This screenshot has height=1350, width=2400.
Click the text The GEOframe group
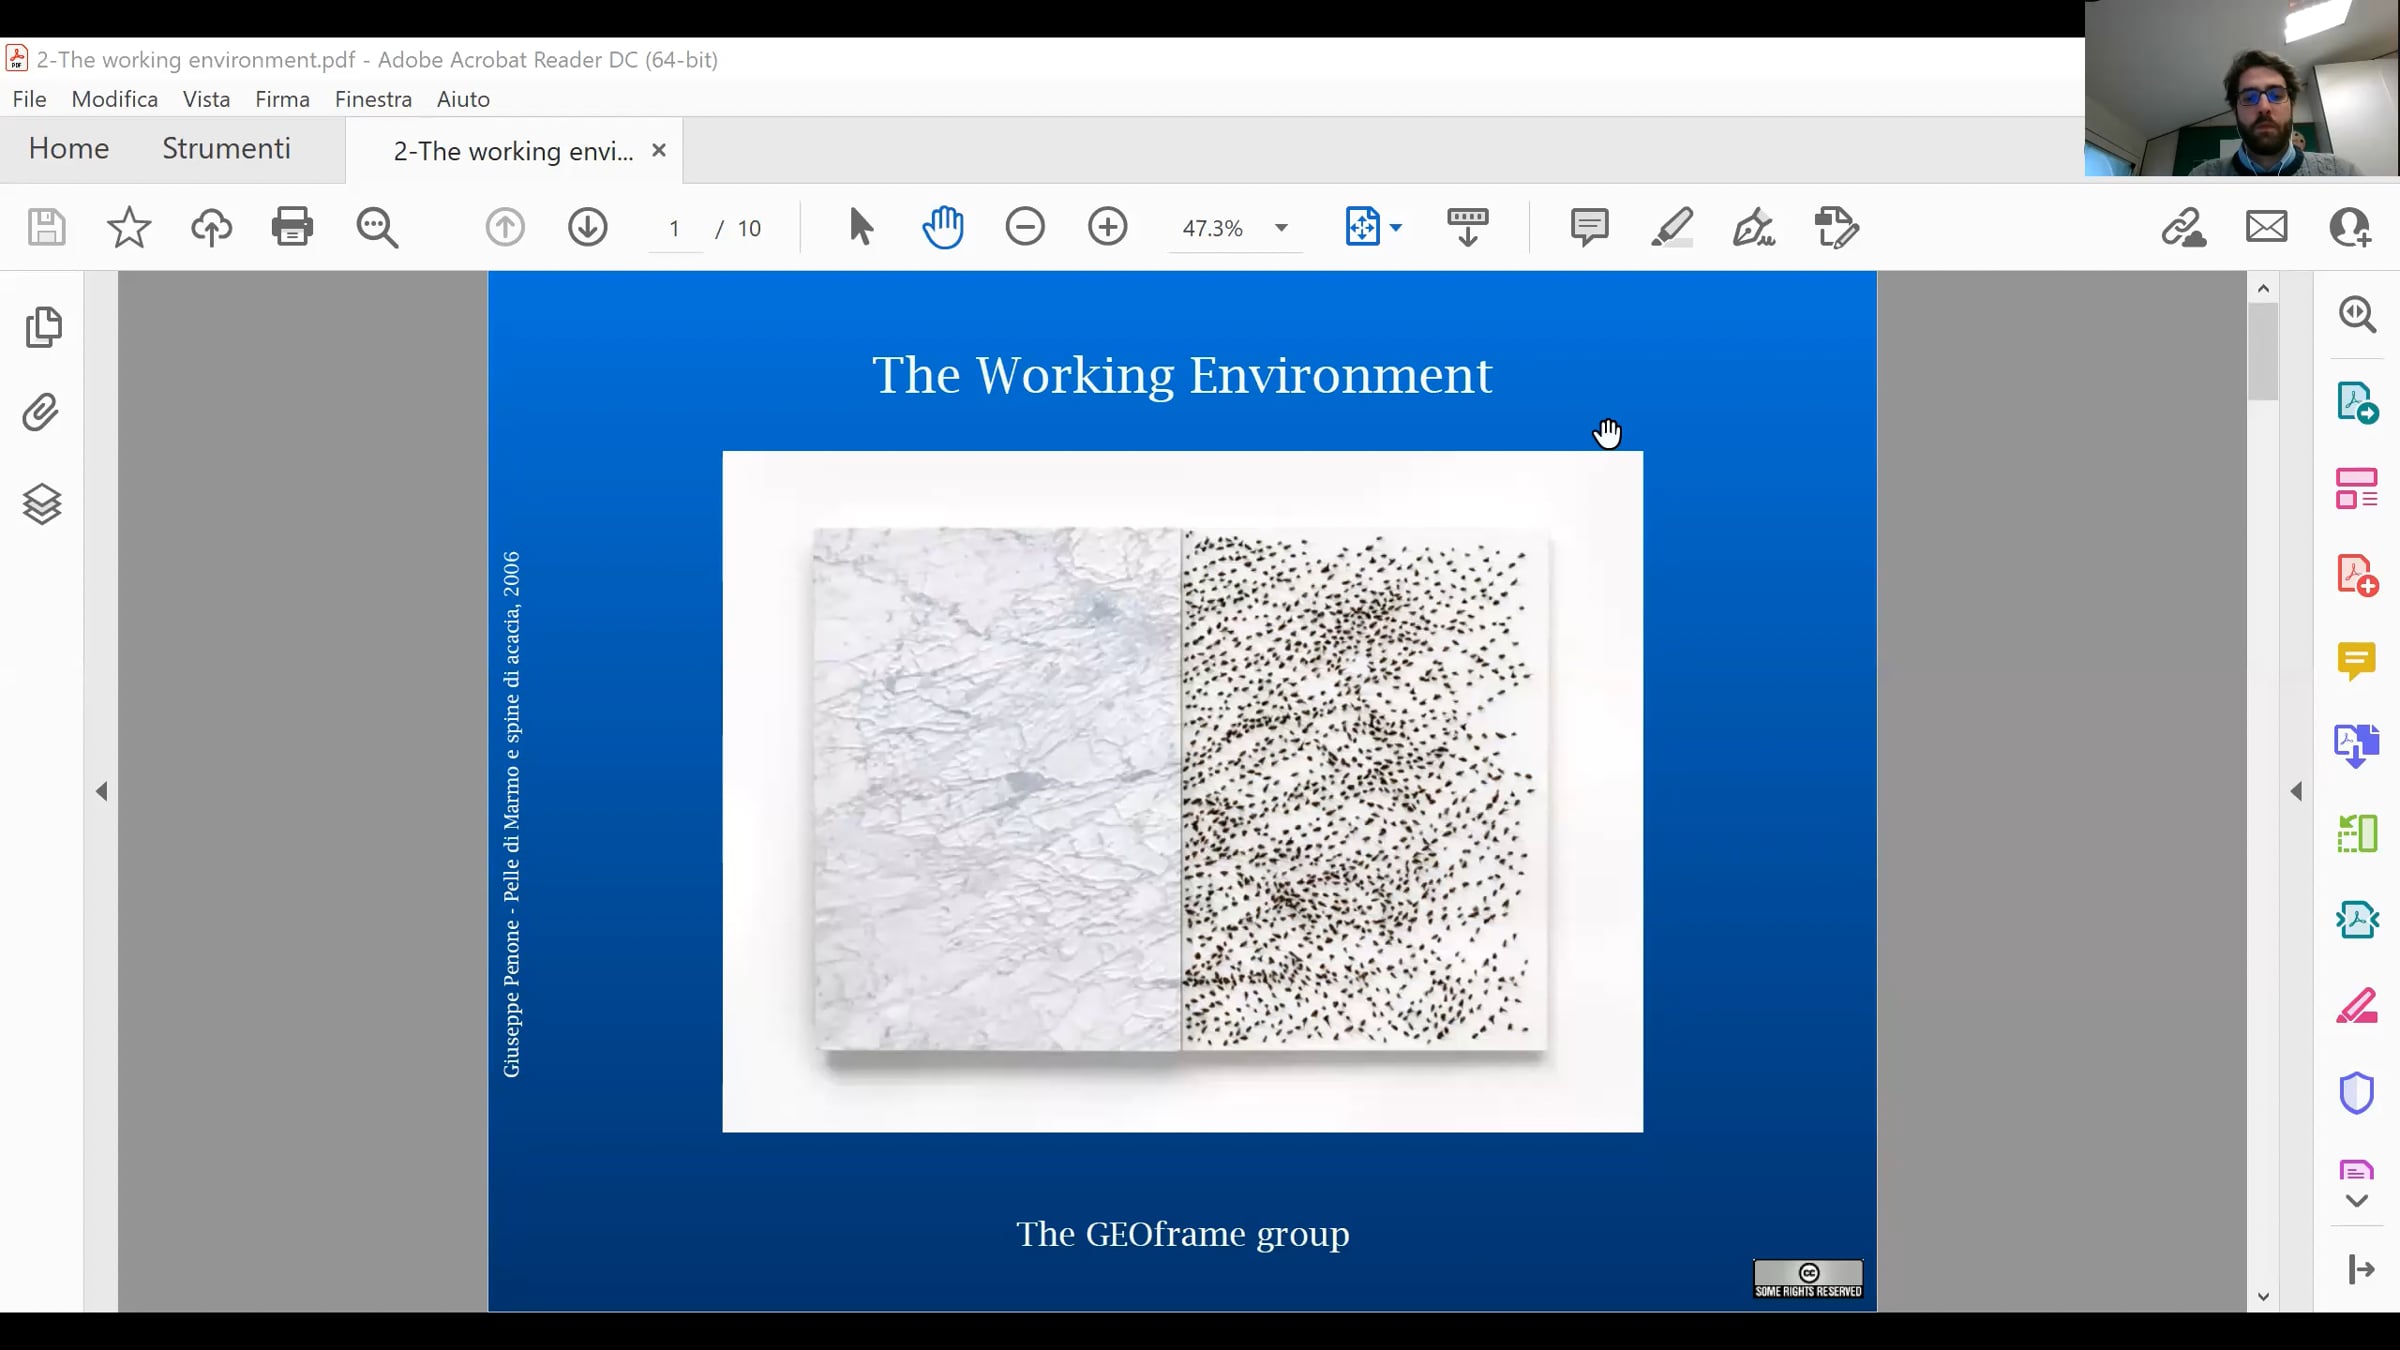(1182, 1234)
